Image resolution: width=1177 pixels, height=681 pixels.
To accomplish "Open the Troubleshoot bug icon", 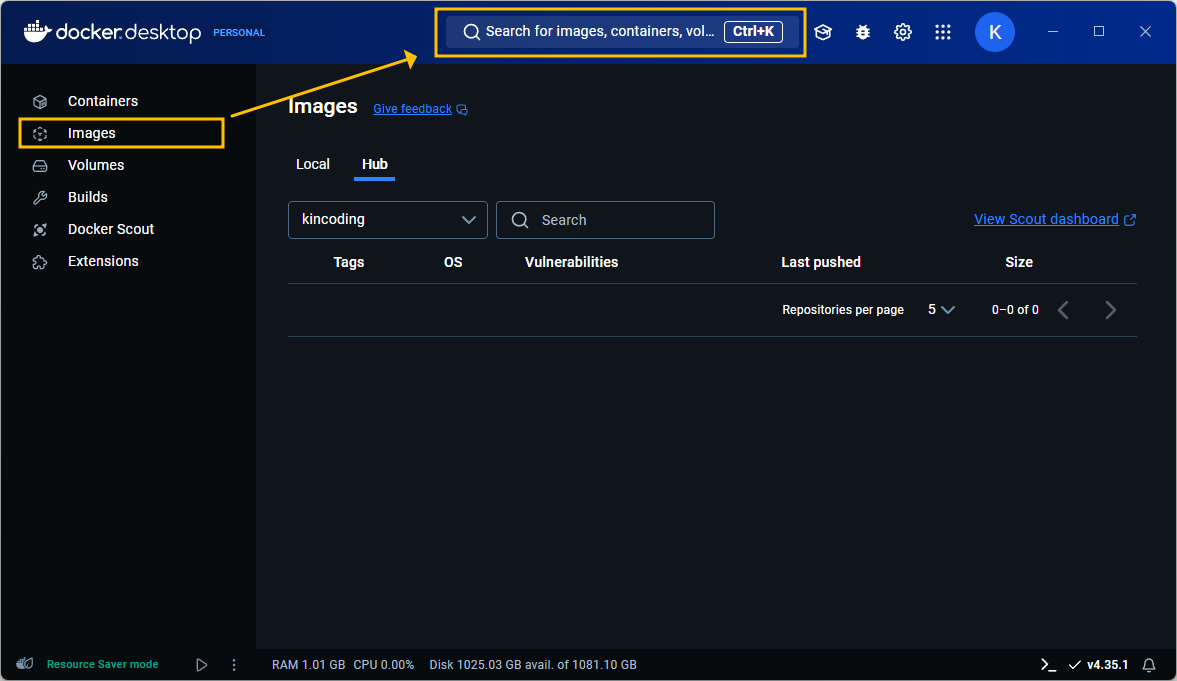I will pos(862,32).
